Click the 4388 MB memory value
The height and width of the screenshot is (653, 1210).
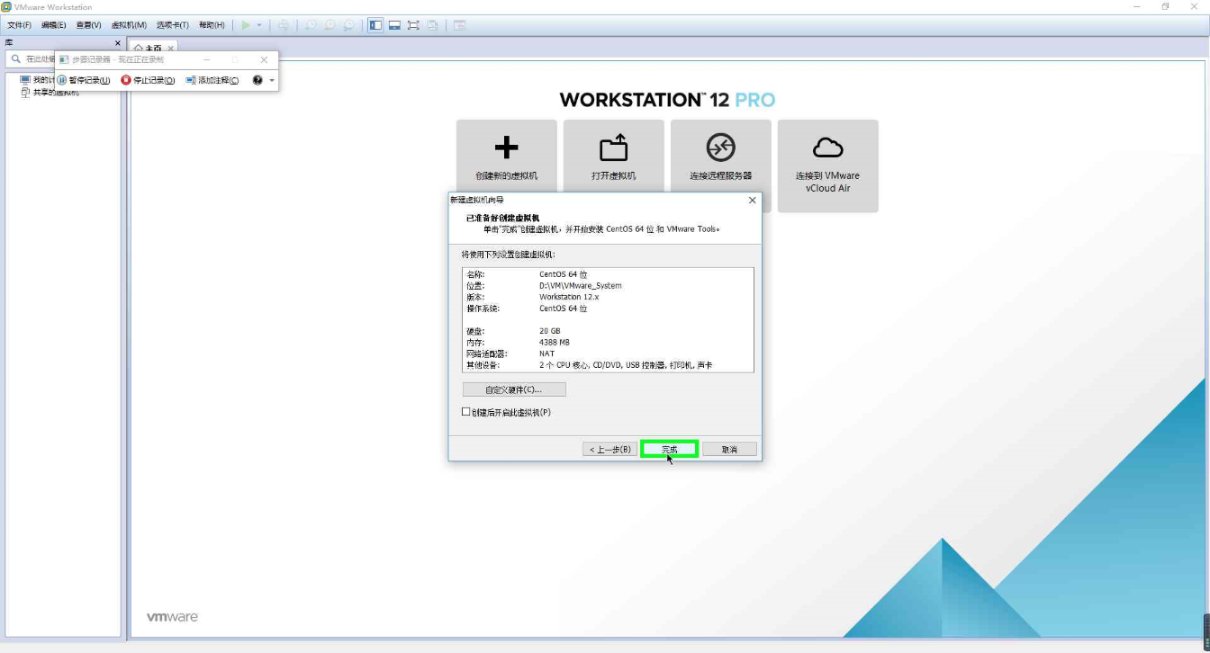point(554,342)
